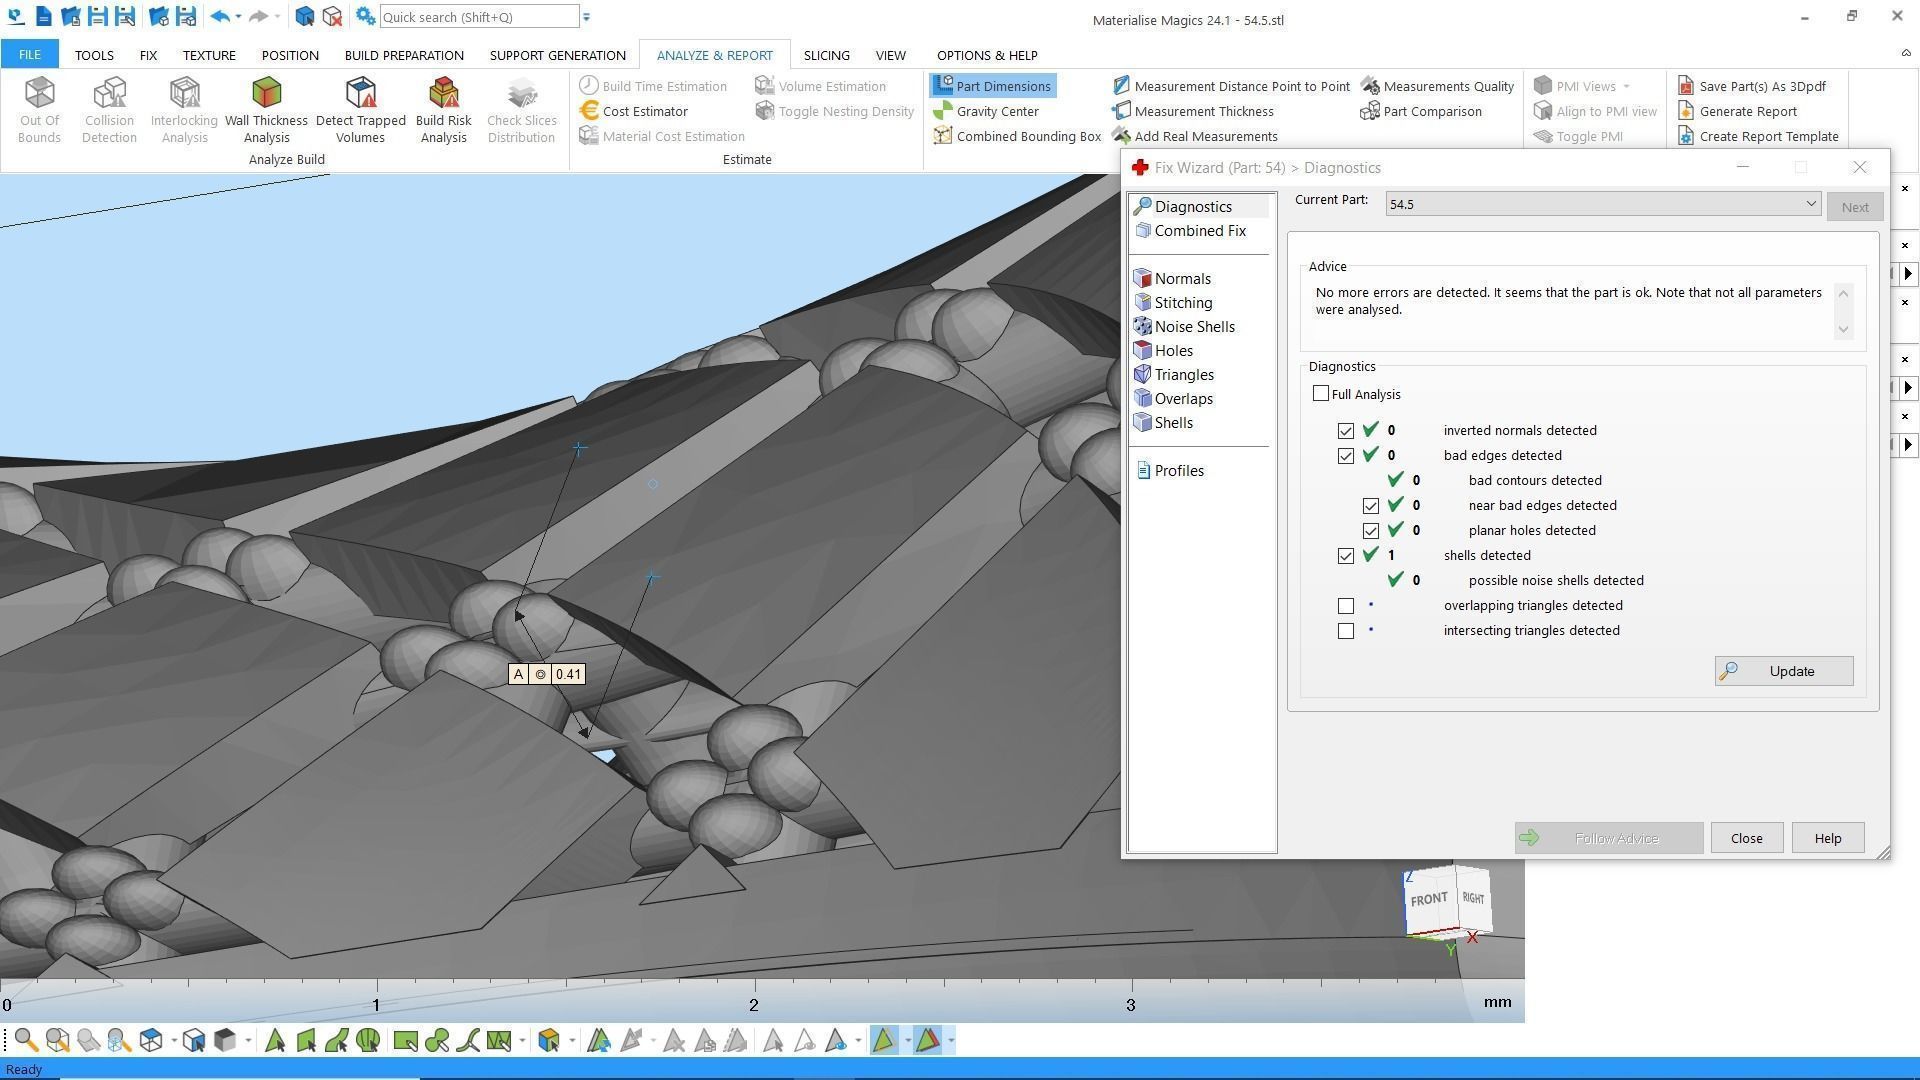The width and height of the screenshot is (1920, 1080).
Task: Open Cost Estimator tool
Action: pos(644,111)
